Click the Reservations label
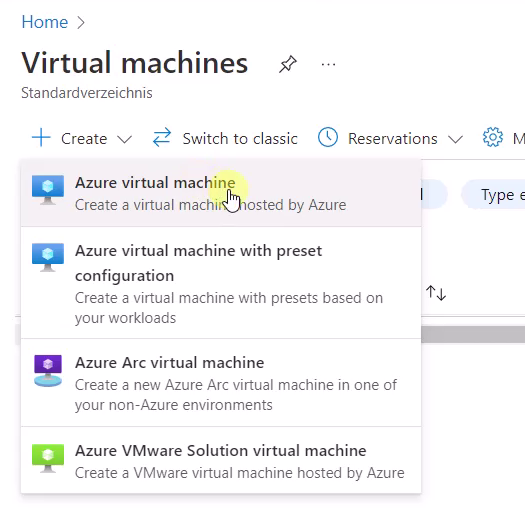The width and height of the screenshot is (525, 522). pyautogui.click(x=392, y=139)
